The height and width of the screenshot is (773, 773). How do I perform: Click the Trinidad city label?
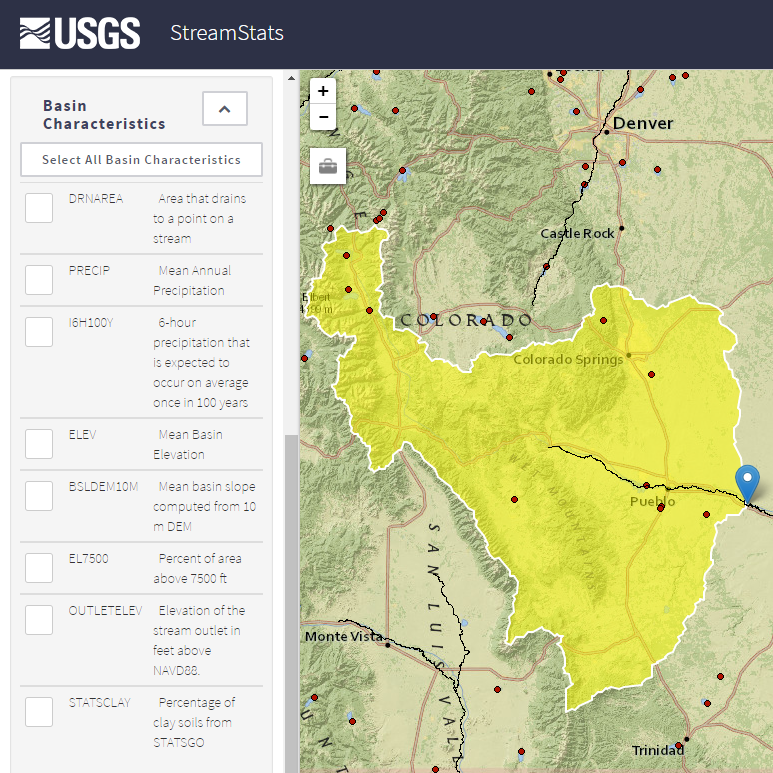click(x=658, y=750)
